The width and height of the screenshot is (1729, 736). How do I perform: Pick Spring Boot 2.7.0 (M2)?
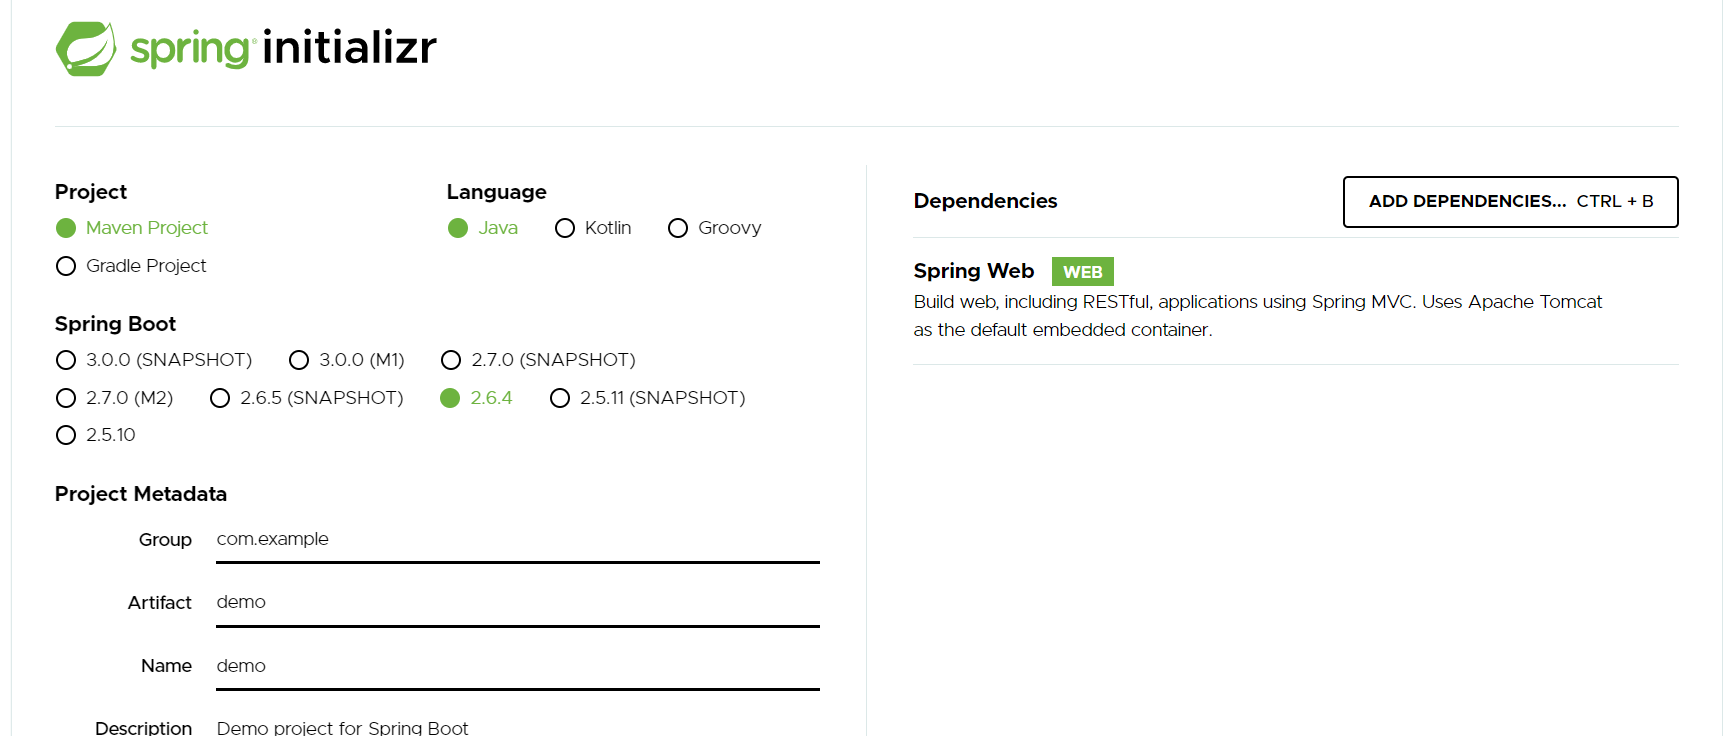coord(66,398)
